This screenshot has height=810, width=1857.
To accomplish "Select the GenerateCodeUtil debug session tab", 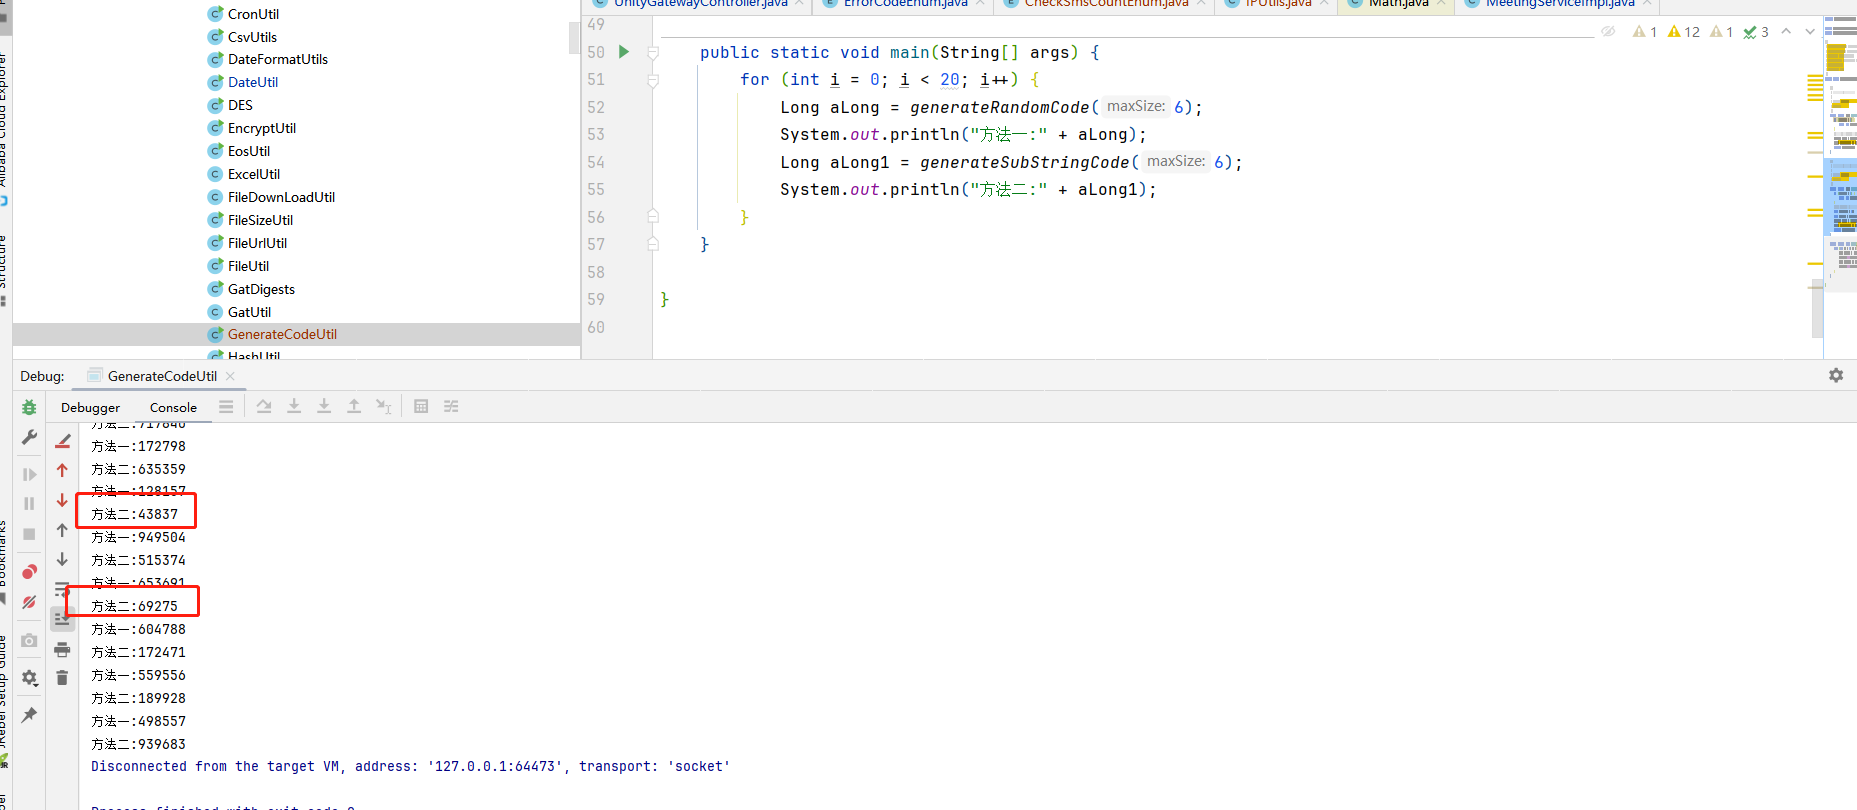I will click(x=162, y=376).
